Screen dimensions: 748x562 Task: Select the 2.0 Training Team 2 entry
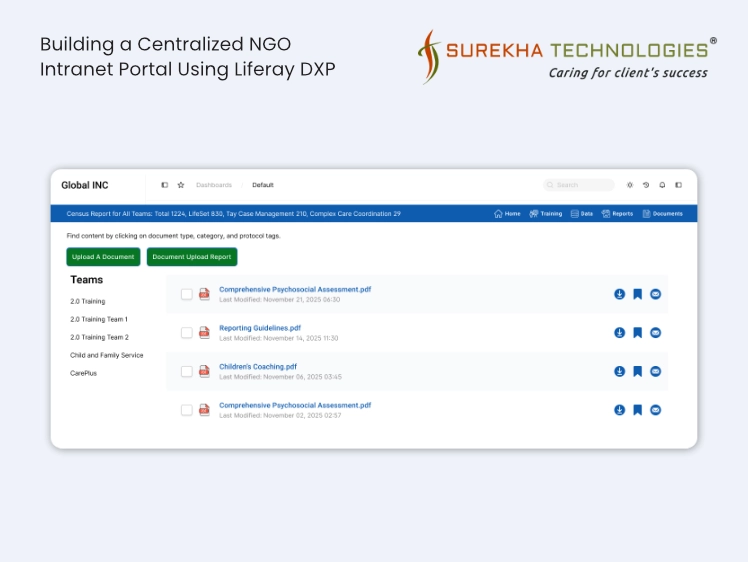coord(99,337)
